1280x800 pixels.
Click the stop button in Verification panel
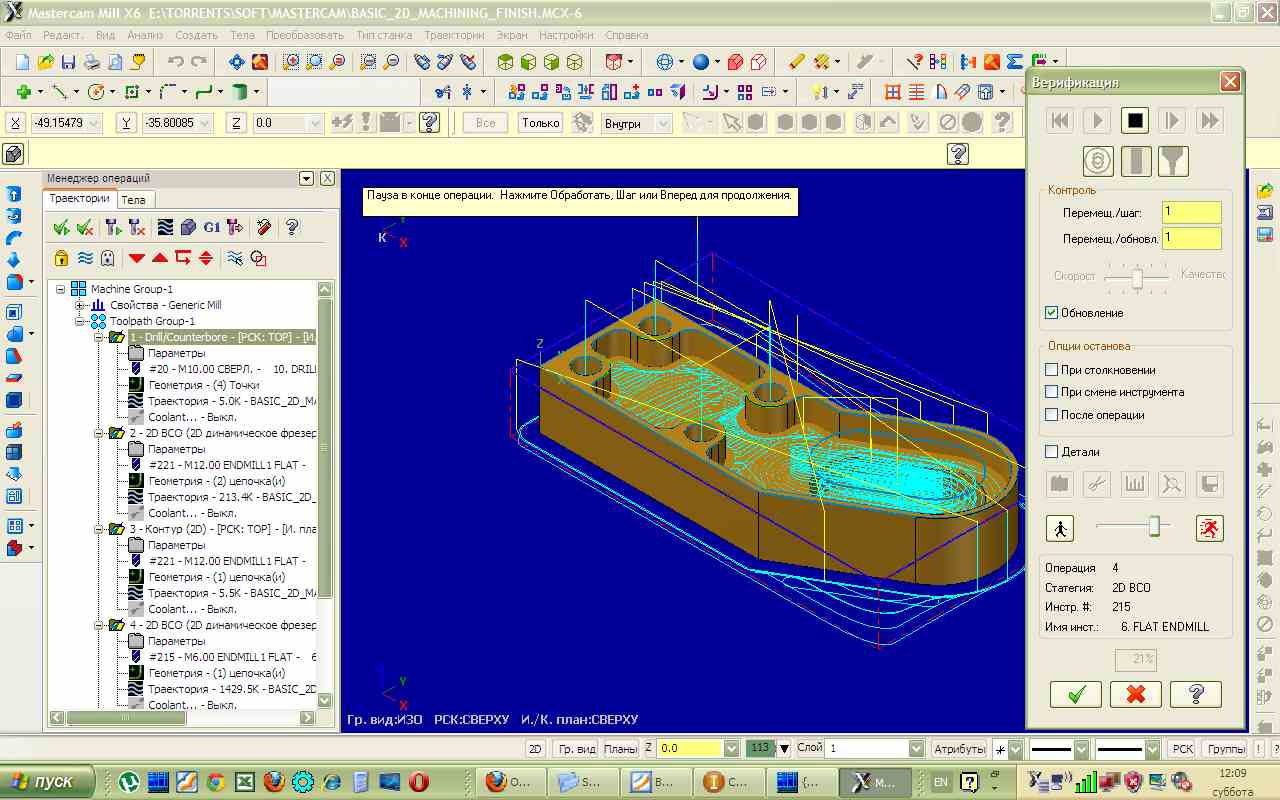[x=1134, y=121]
